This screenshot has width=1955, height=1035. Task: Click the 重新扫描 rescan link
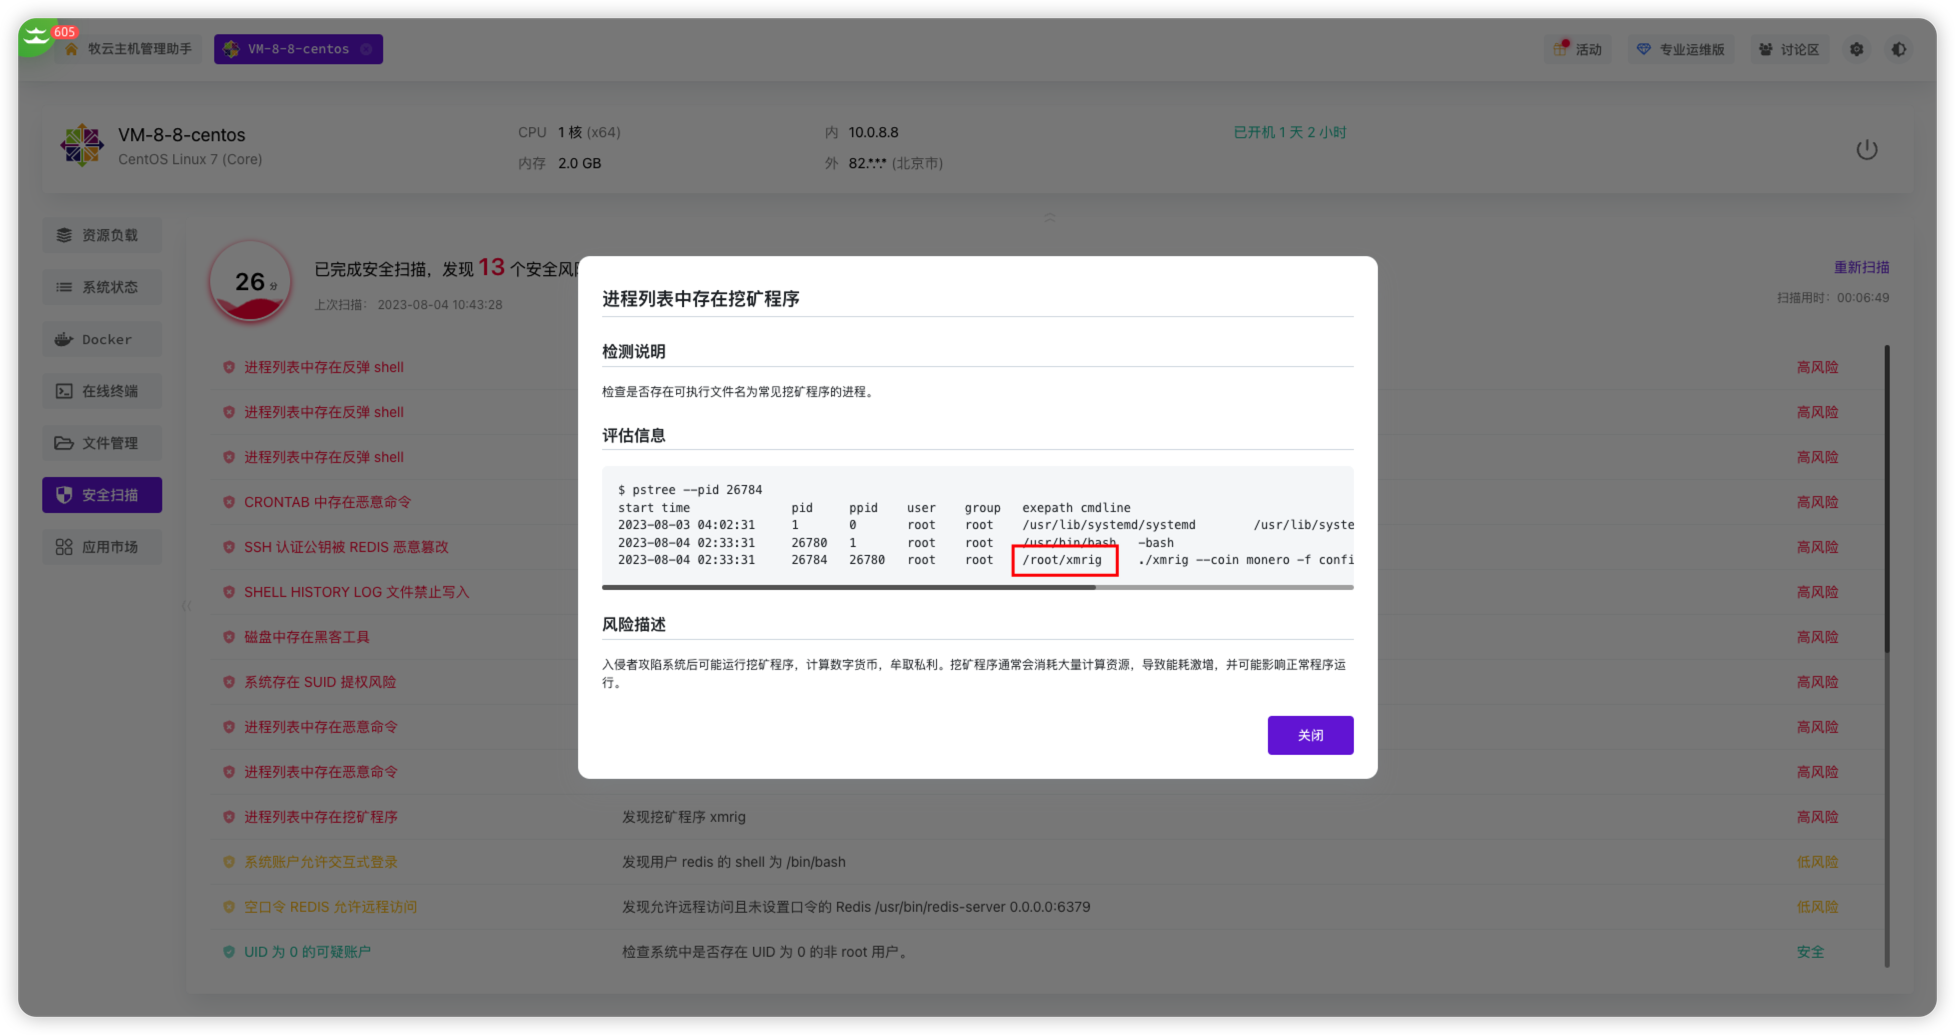(x=1861, y=267)
